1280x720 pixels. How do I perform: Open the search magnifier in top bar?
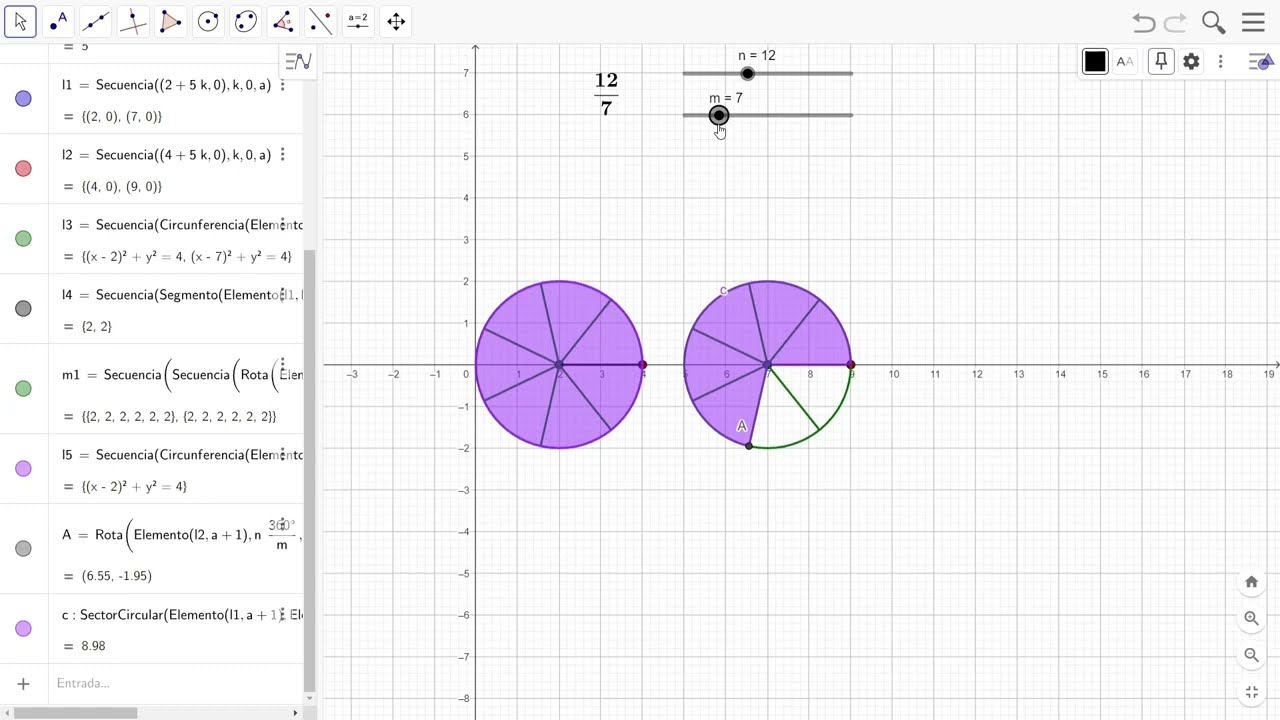tap(1214, 22)
